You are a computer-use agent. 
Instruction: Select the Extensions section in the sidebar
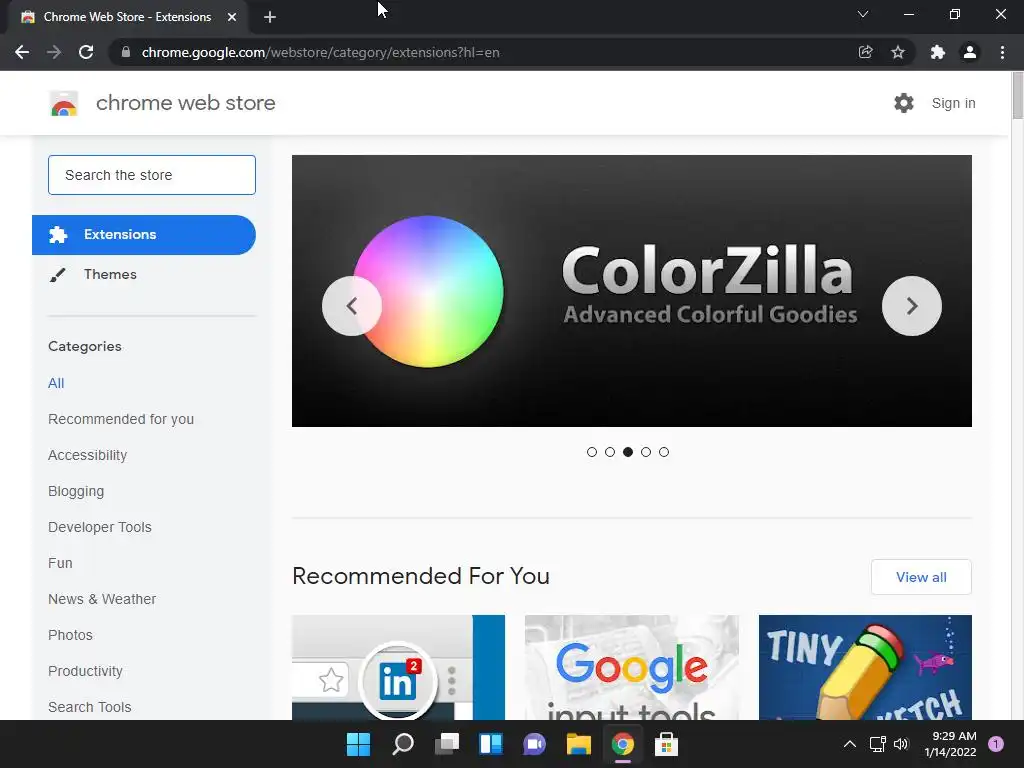(144, 235)
